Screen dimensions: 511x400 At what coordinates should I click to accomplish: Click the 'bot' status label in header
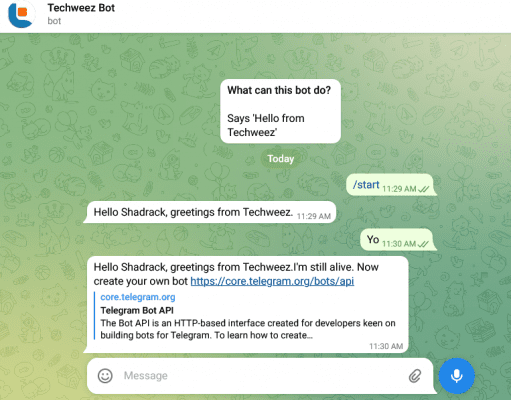(54, 21)
